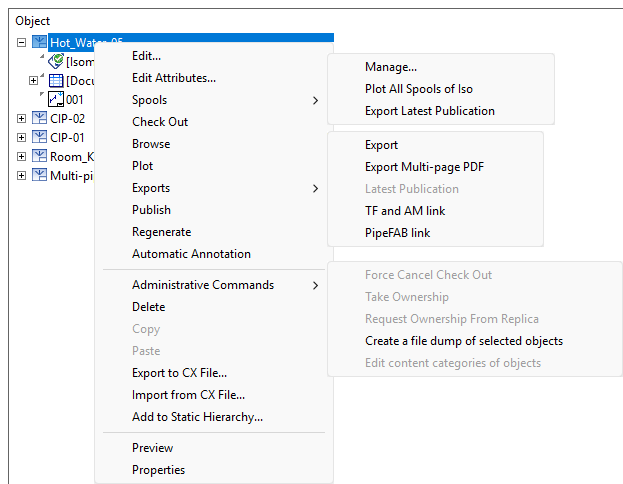
Task: Open Properties from the context menu
Action: (x=158, y=470)
